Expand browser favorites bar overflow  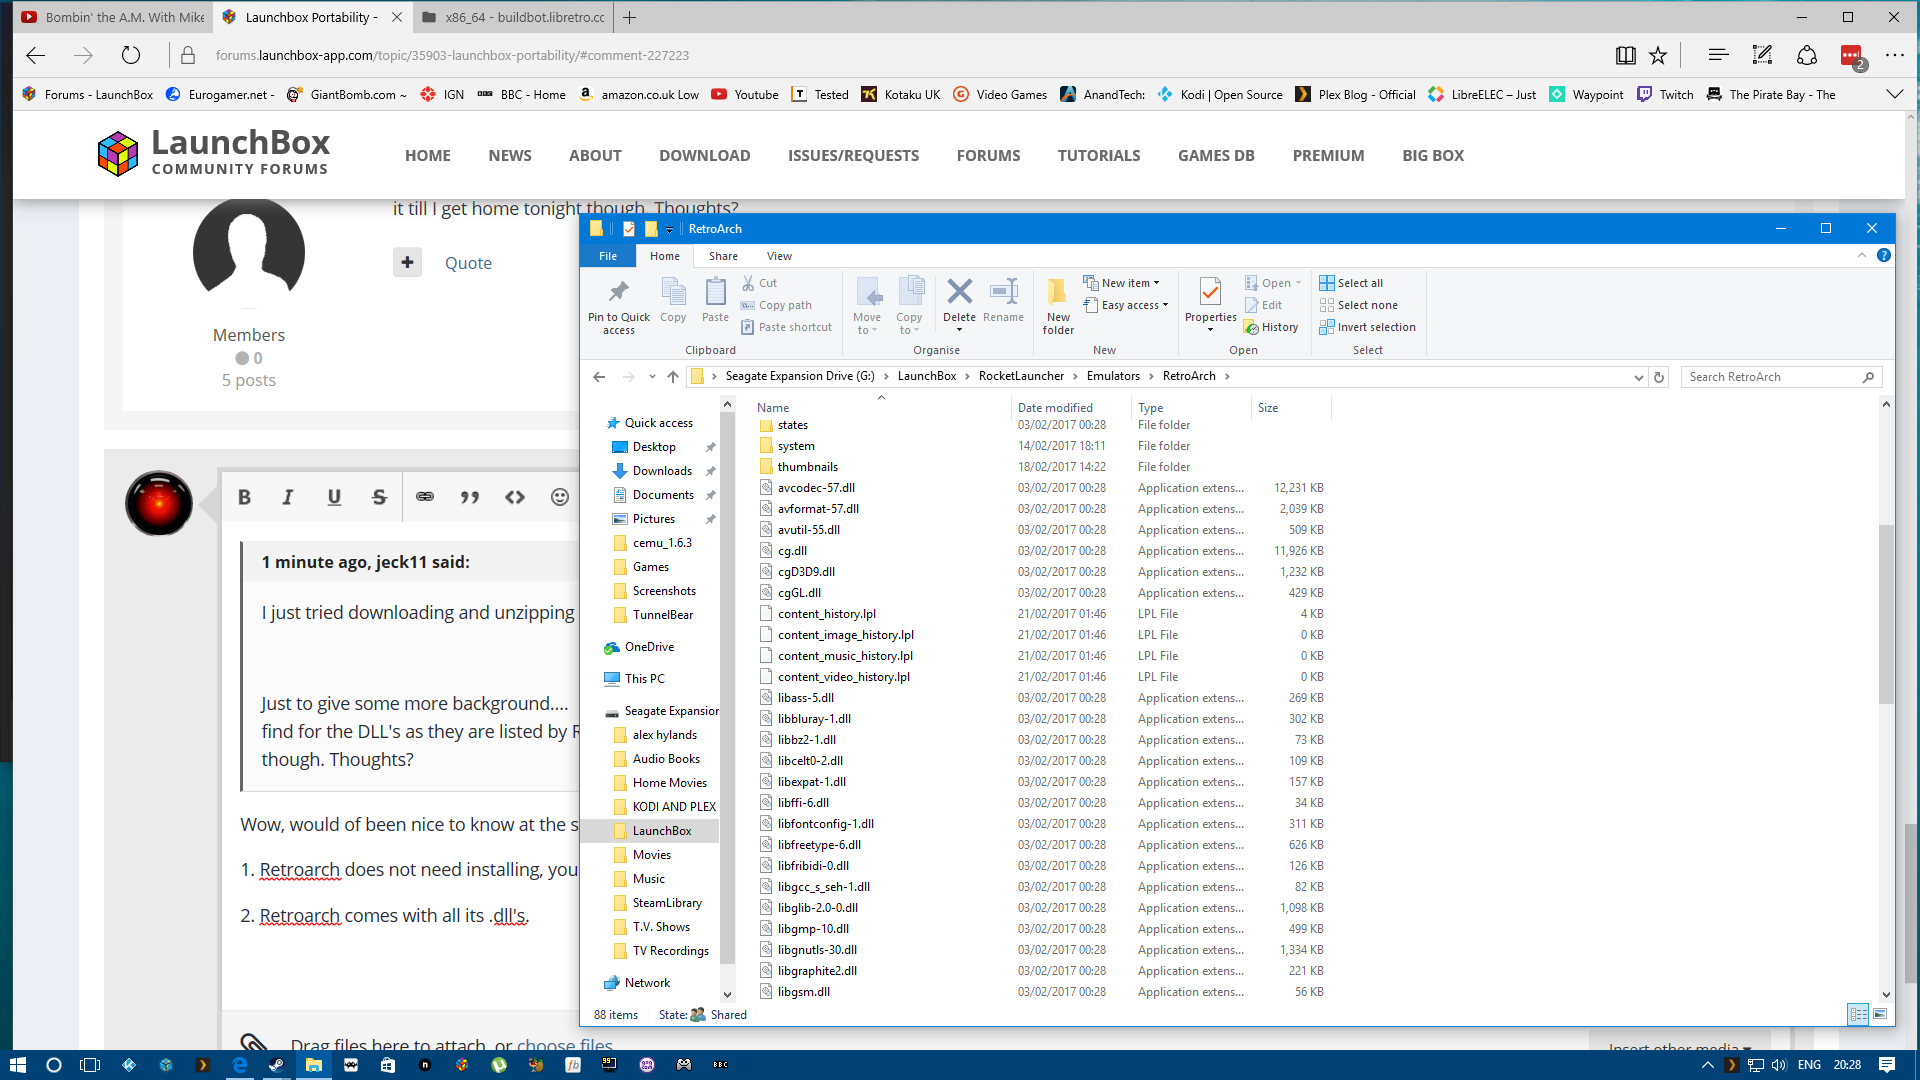pos(1894,94)
